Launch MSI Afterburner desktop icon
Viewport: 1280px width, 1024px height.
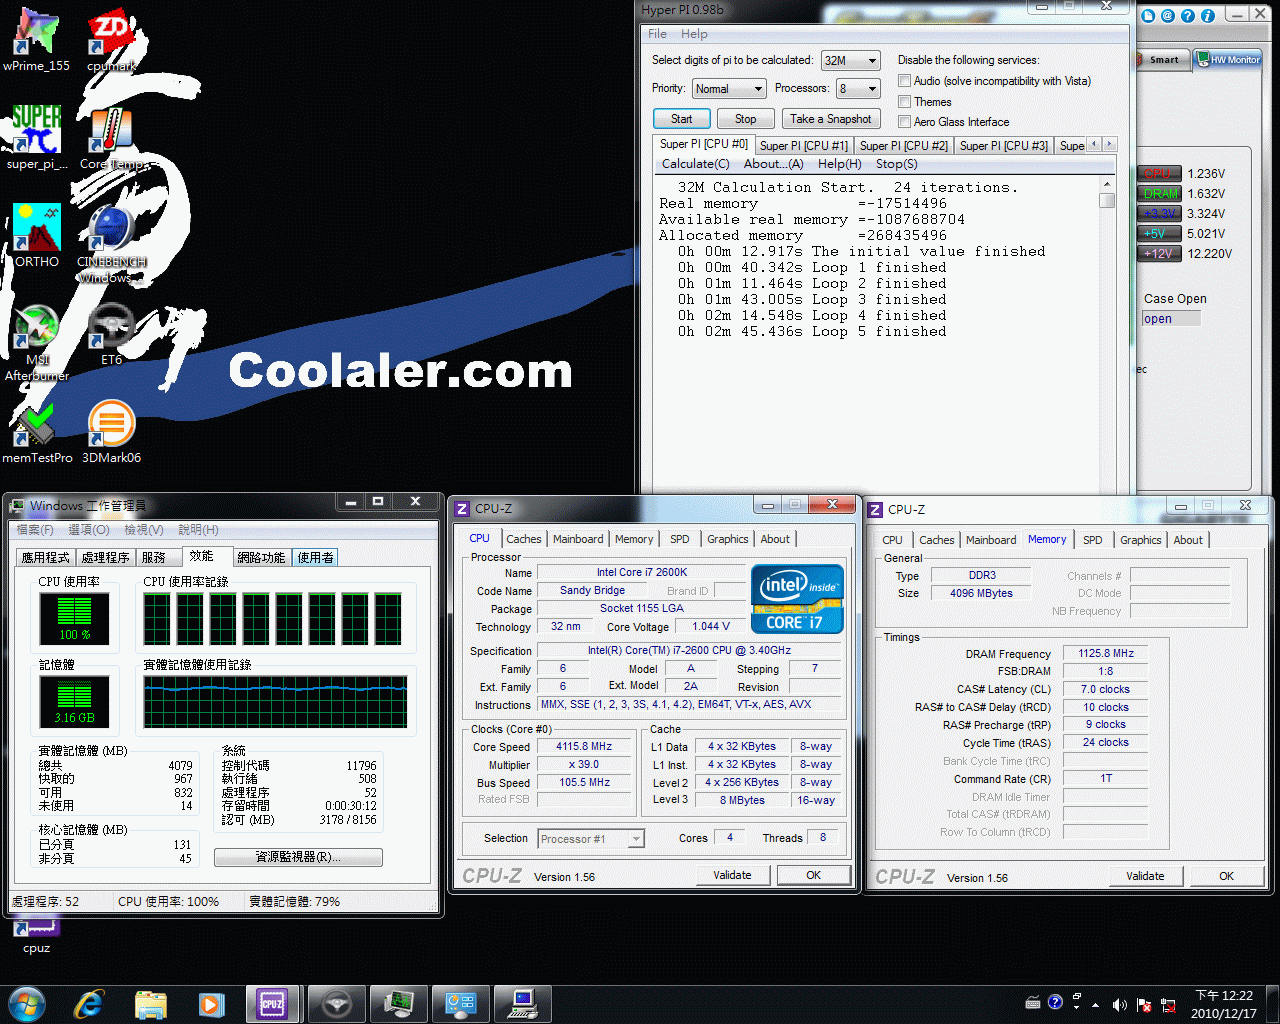coord(37,342)
